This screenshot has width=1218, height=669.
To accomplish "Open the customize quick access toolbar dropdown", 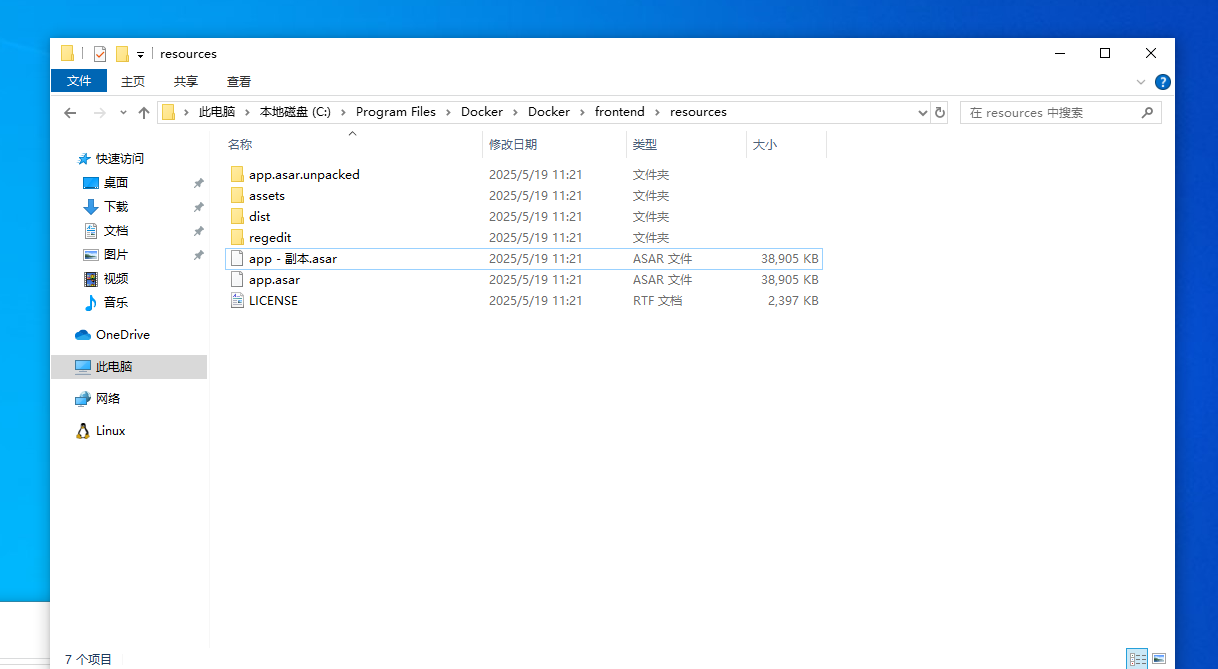I will [x=141, y=54].
